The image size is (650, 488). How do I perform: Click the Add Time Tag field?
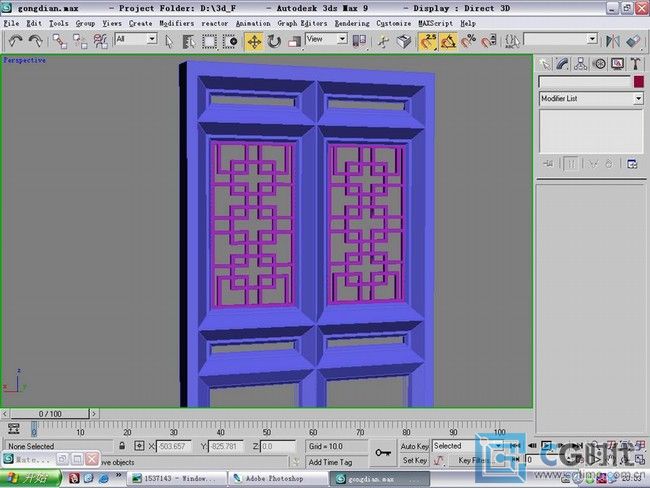pyautogui.click(x=330, y=462)
